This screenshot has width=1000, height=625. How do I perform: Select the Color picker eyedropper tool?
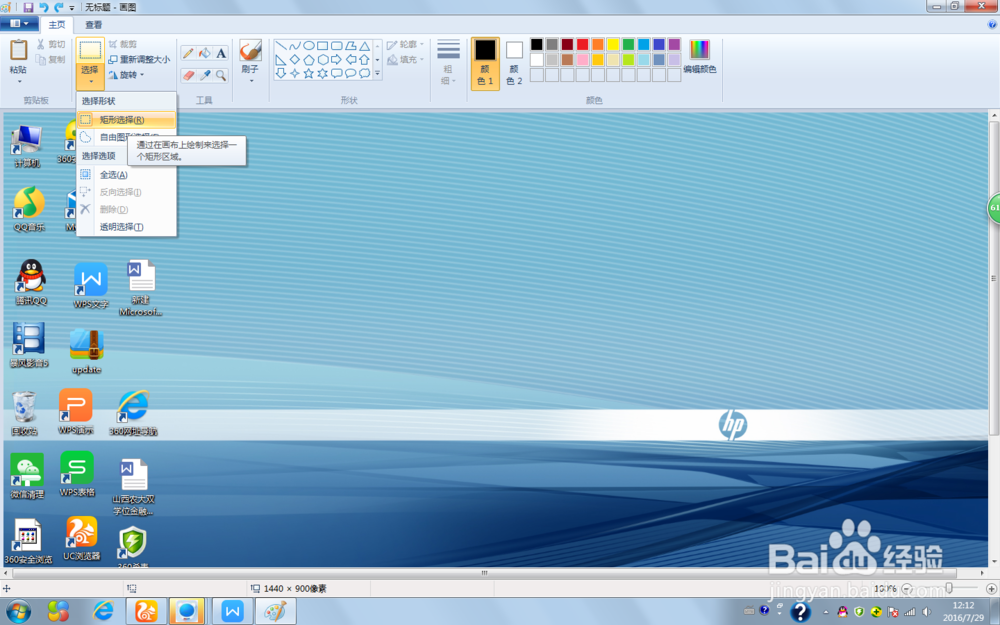coord(205,75)
